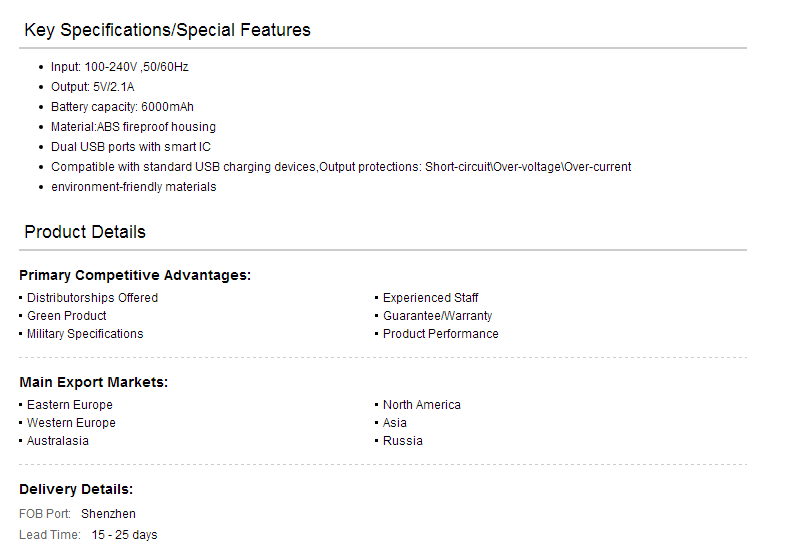Click the Key Specifications/Special Features heading
Screen dimensions: 789x555
(167, 30)
